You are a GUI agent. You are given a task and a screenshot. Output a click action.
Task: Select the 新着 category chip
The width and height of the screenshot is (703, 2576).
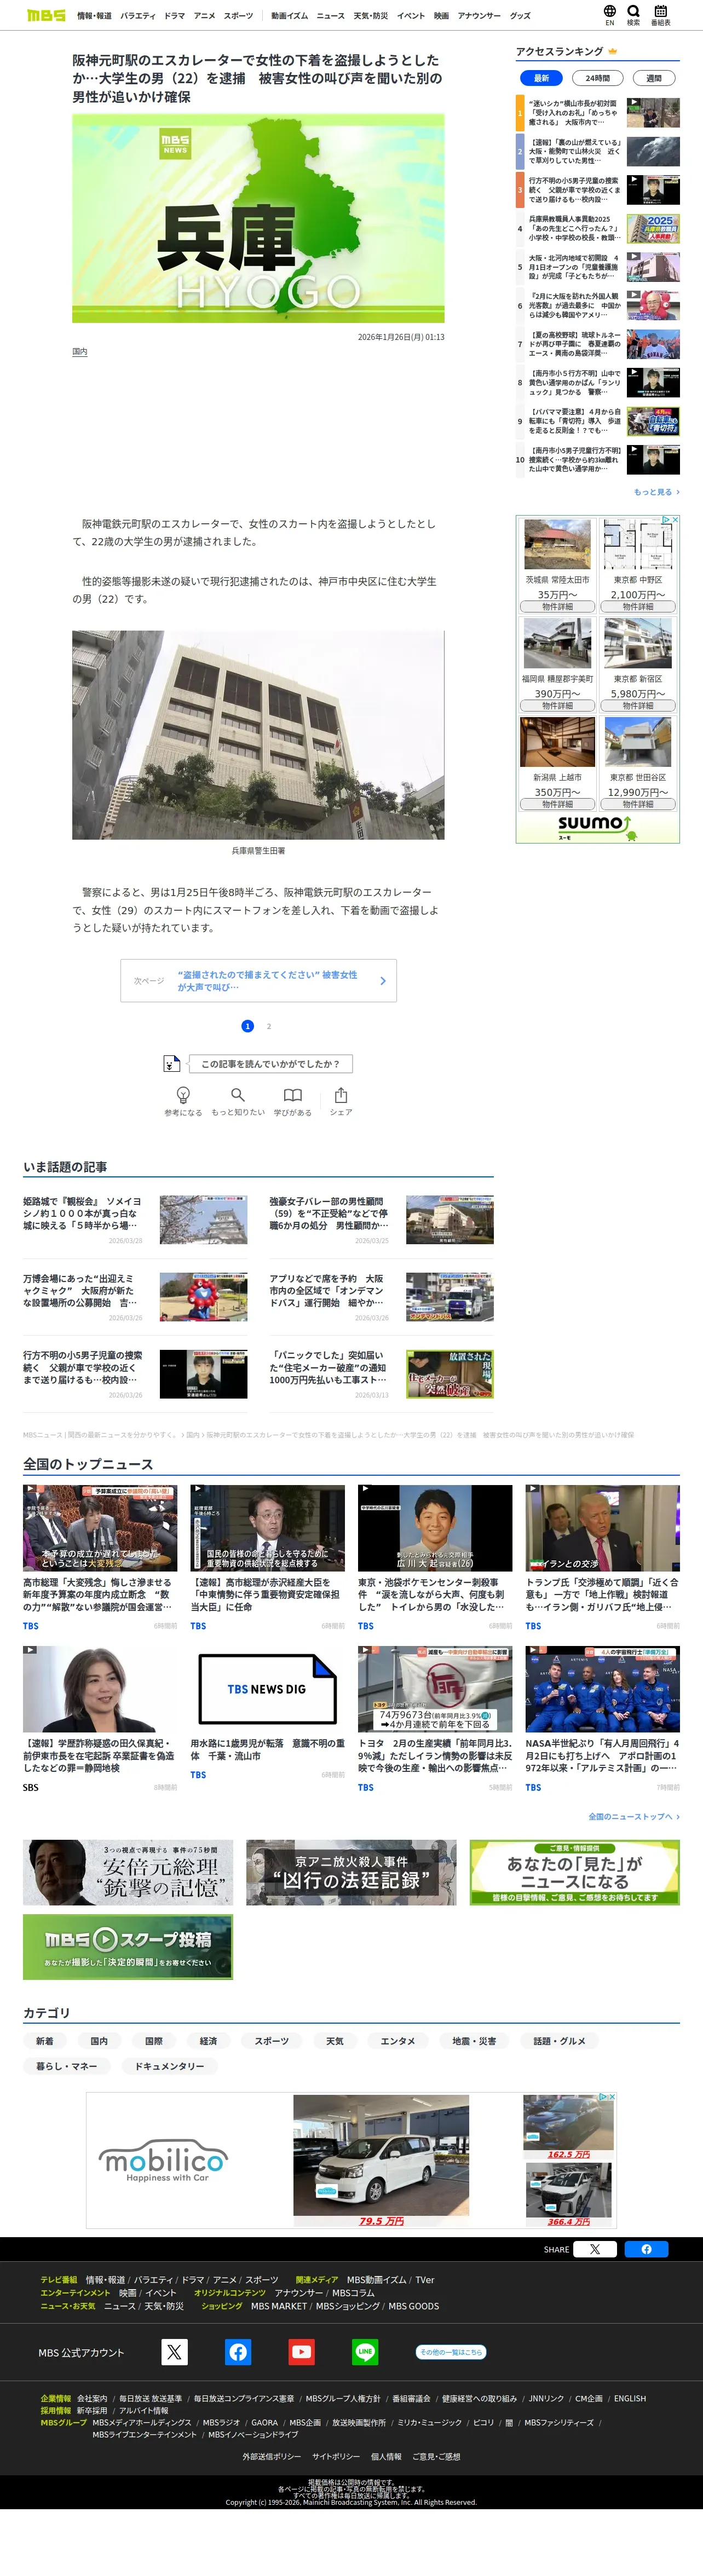[45, 2041]
